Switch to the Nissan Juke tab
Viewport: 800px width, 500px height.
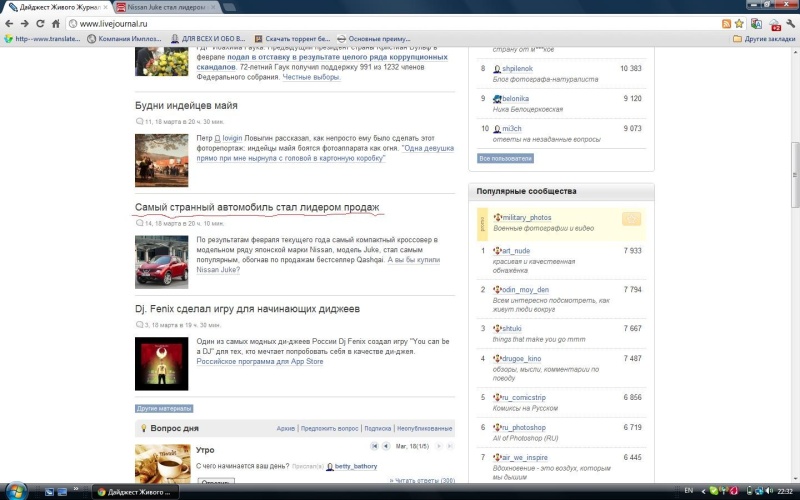[x=166, y=7]
